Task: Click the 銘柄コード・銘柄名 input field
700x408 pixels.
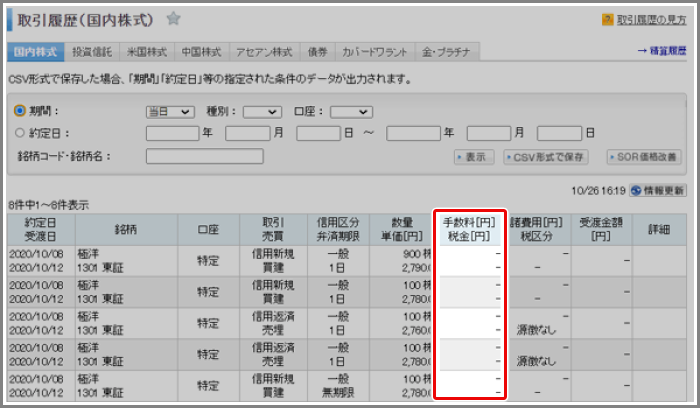Action: 204,156
